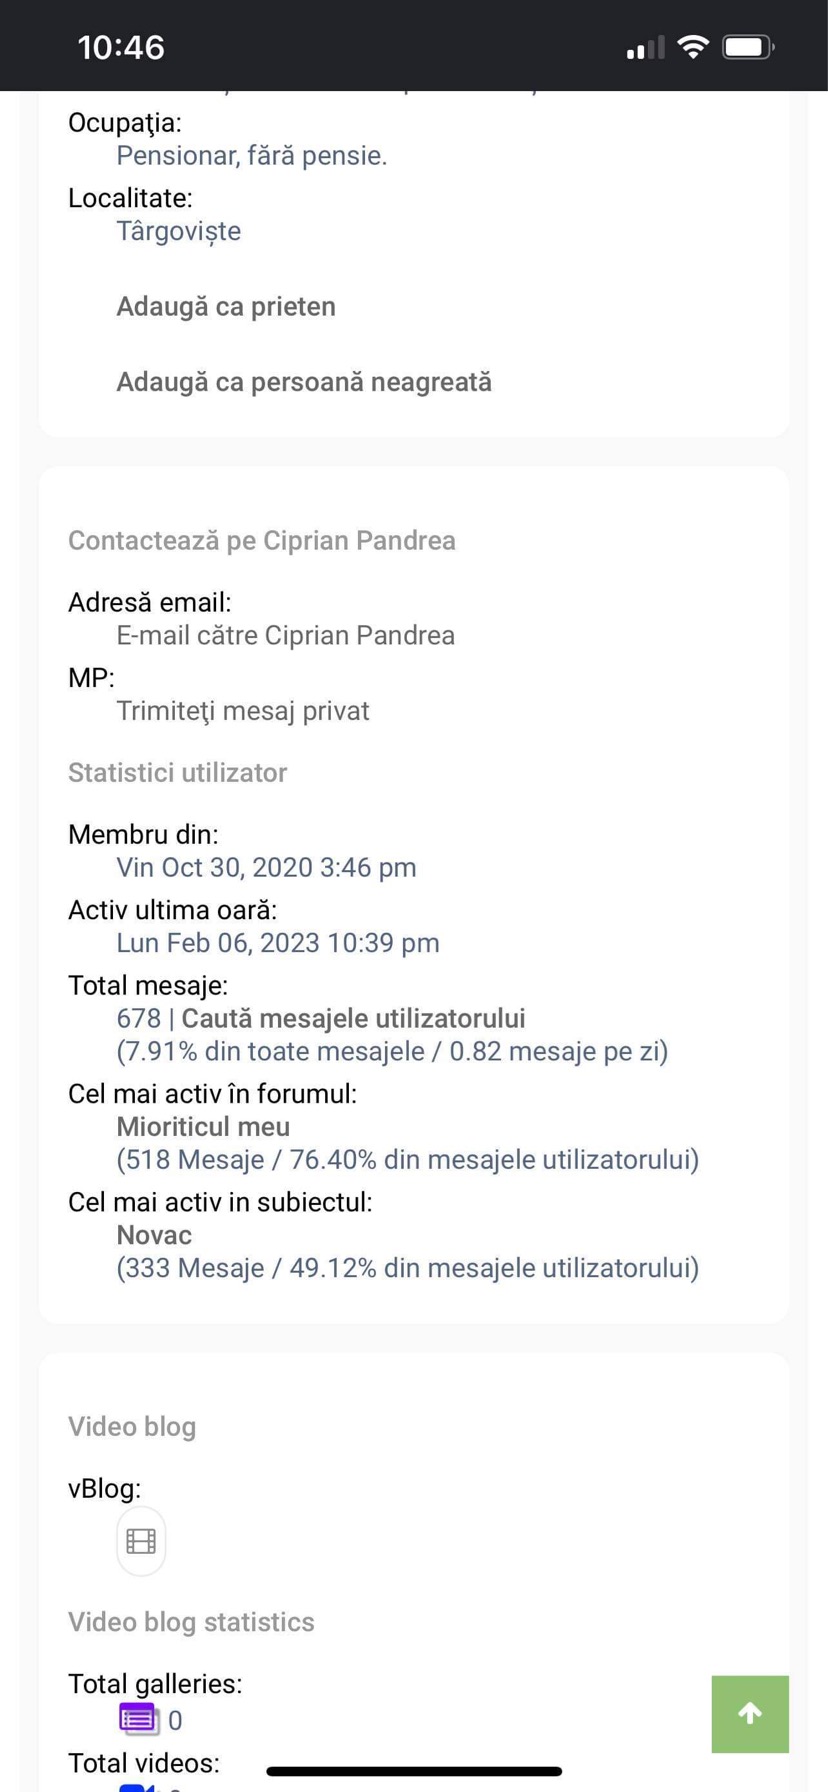The width and height of the screenshot is (828, 1792).
Task: Open E-mail către Ciprian Pandrea link
Action: (286, 635)
